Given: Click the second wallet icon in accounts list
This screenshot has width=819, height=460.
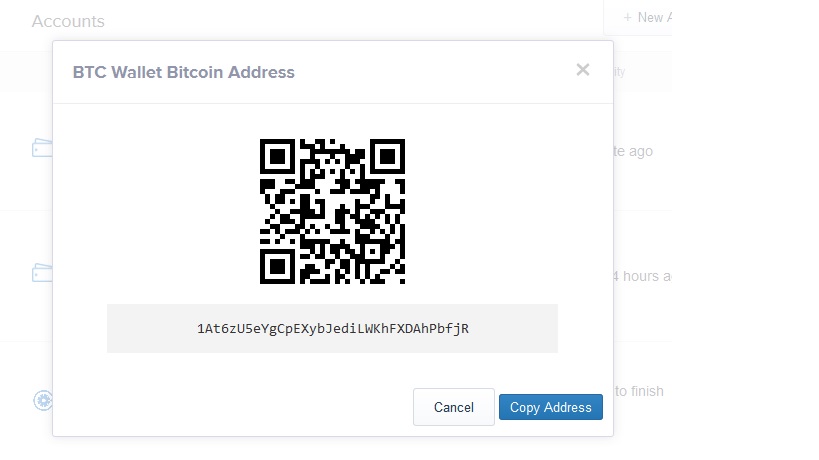Looking at the screenshot, I should (x=42, y=272).
